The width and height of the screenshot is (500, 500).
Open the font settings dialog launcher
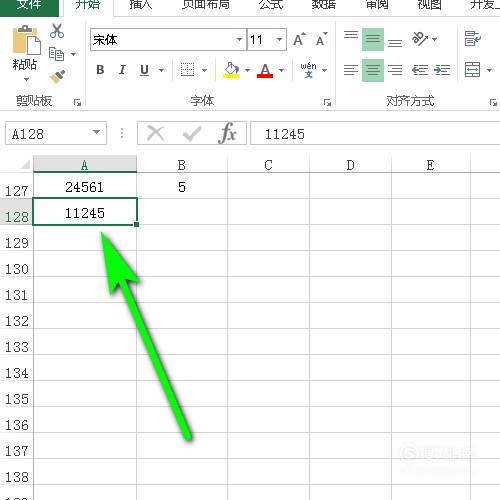point(327,102)
